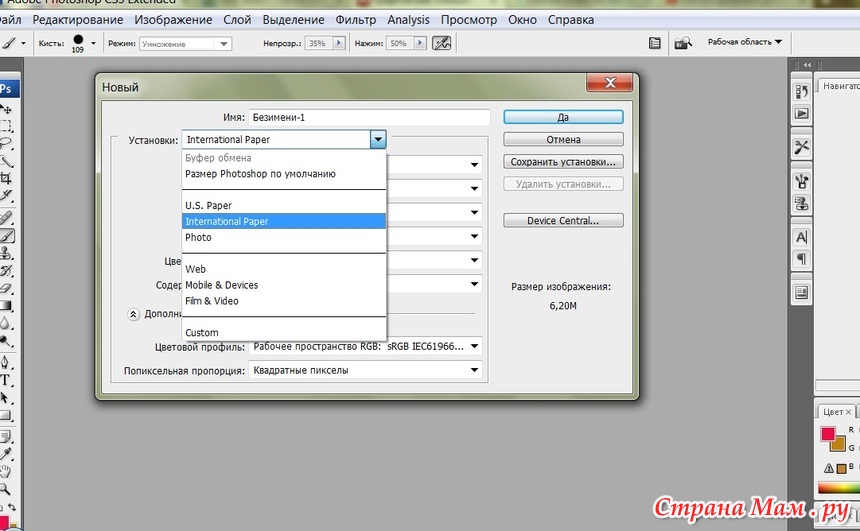Viewport: 860px width, 531px height.
Task: Open the Справка menu
Action: click(x=571, y=20)
